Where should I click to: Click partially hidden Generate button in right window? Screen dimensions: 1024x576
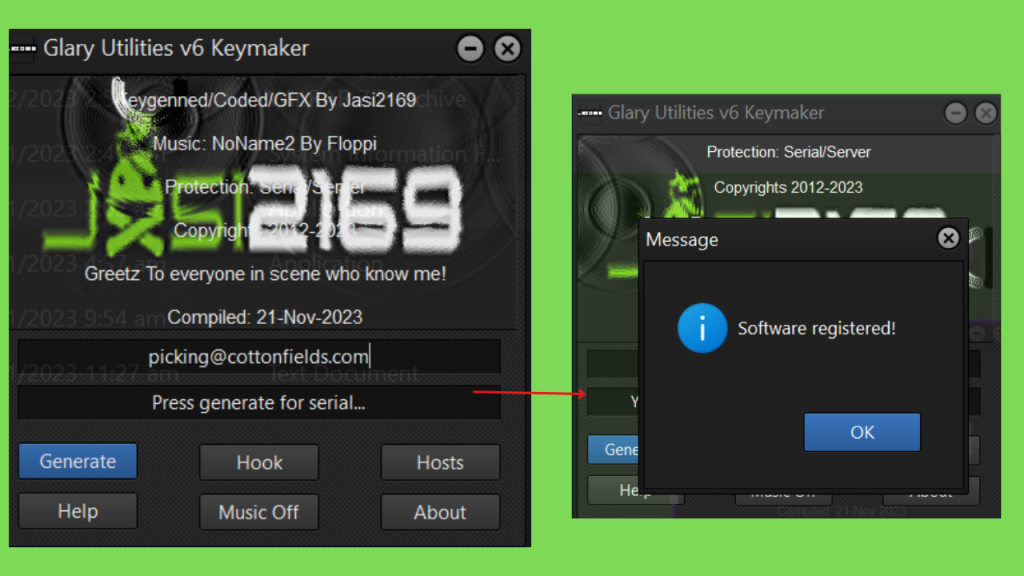tap(613, 449)
